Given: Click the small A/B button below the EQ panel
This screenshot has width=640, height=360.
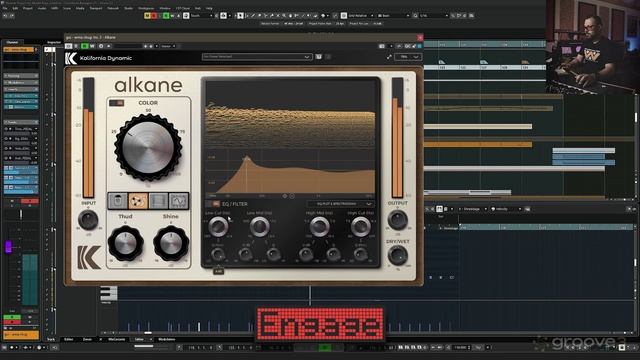Looking at the screenshot, I should (x=218, y=271).
